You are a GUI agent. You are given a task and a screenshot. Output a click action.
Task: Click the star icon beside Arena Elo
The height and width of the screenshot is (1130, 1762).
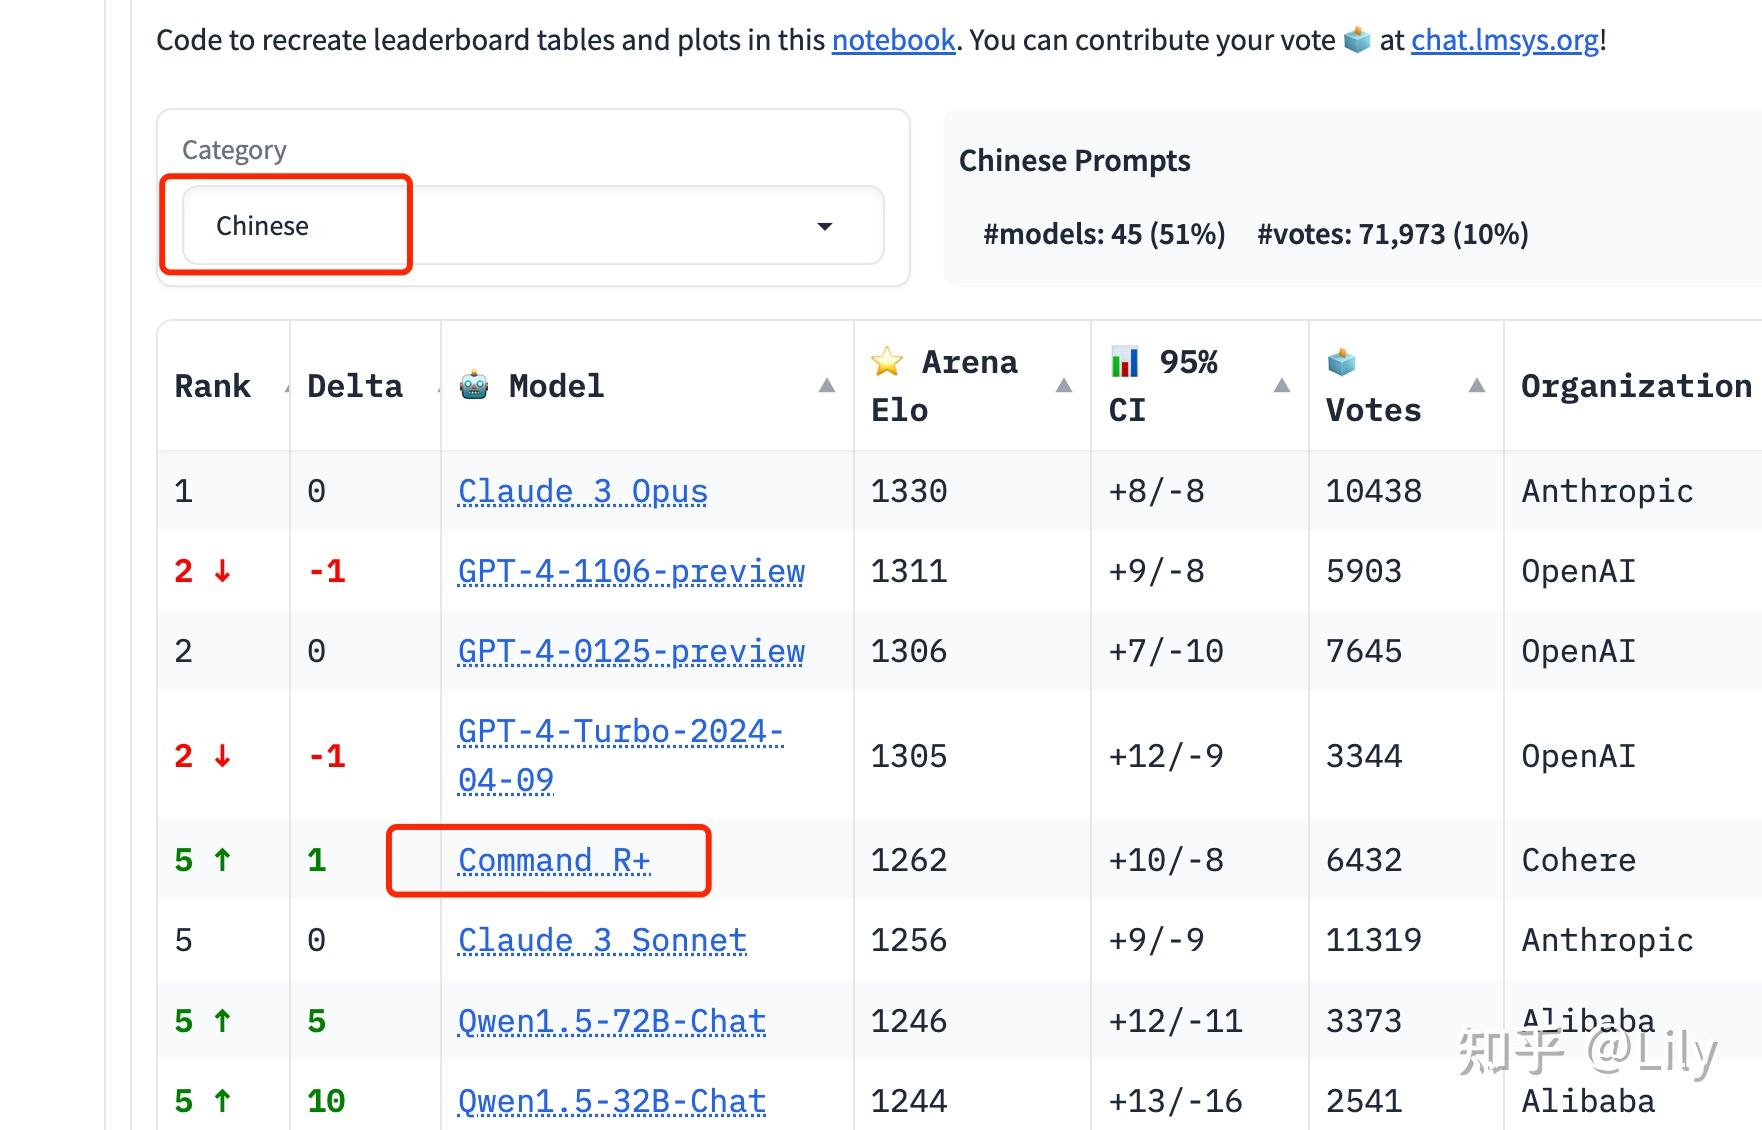coord(887,362)
